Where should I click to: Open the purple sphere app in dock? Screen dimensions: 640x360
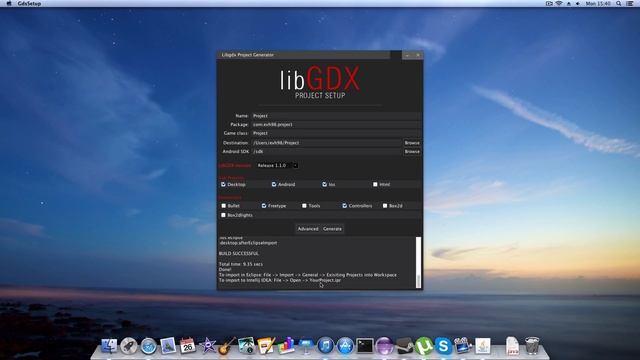(x=384, y=346)
